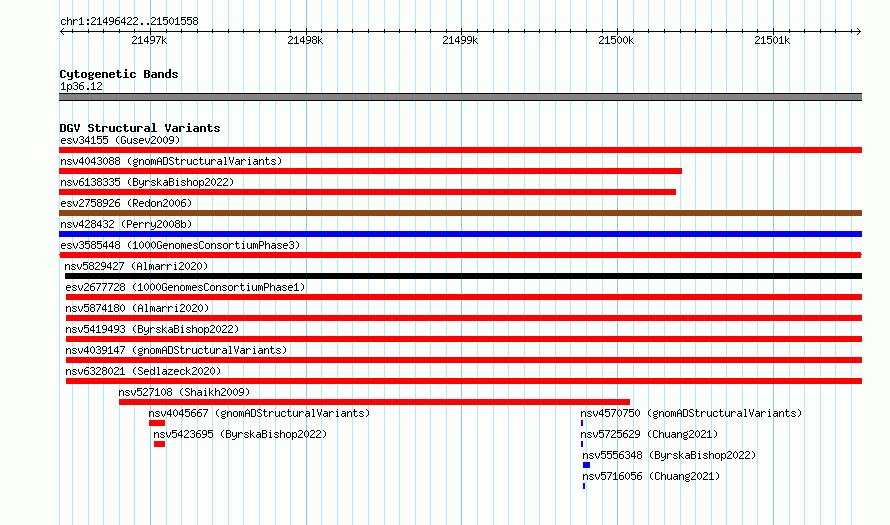Select blue nsv5556348 (ByrskaBishop2022) block
Image resolution: width=890 pixels, height=525 pixels.
(x=586, y=465)
